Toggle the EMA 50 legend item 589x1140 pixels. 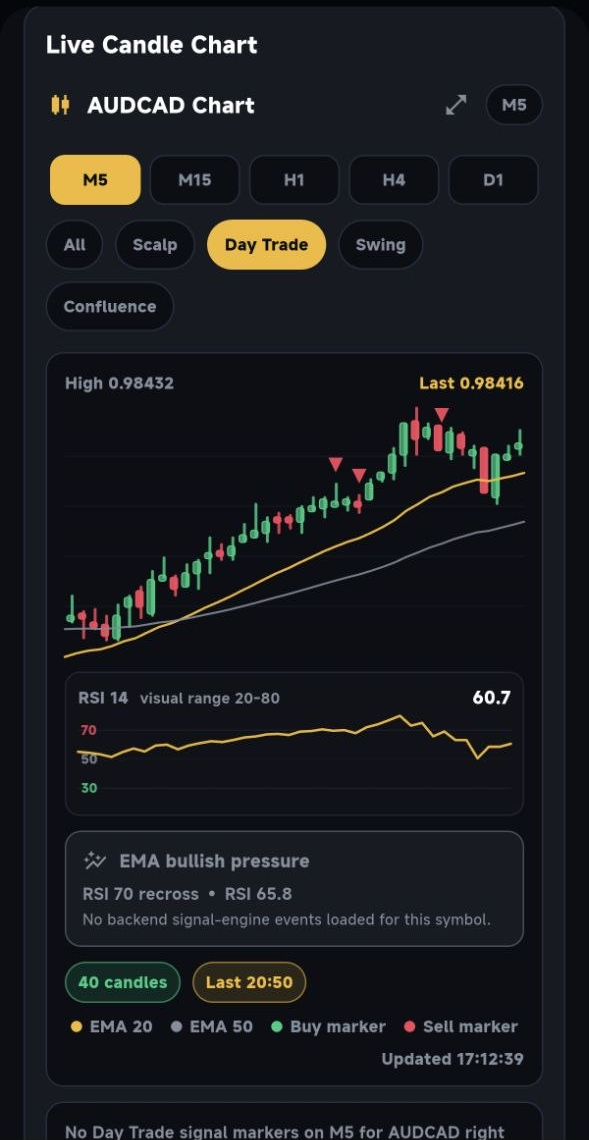coord(212,1027)
